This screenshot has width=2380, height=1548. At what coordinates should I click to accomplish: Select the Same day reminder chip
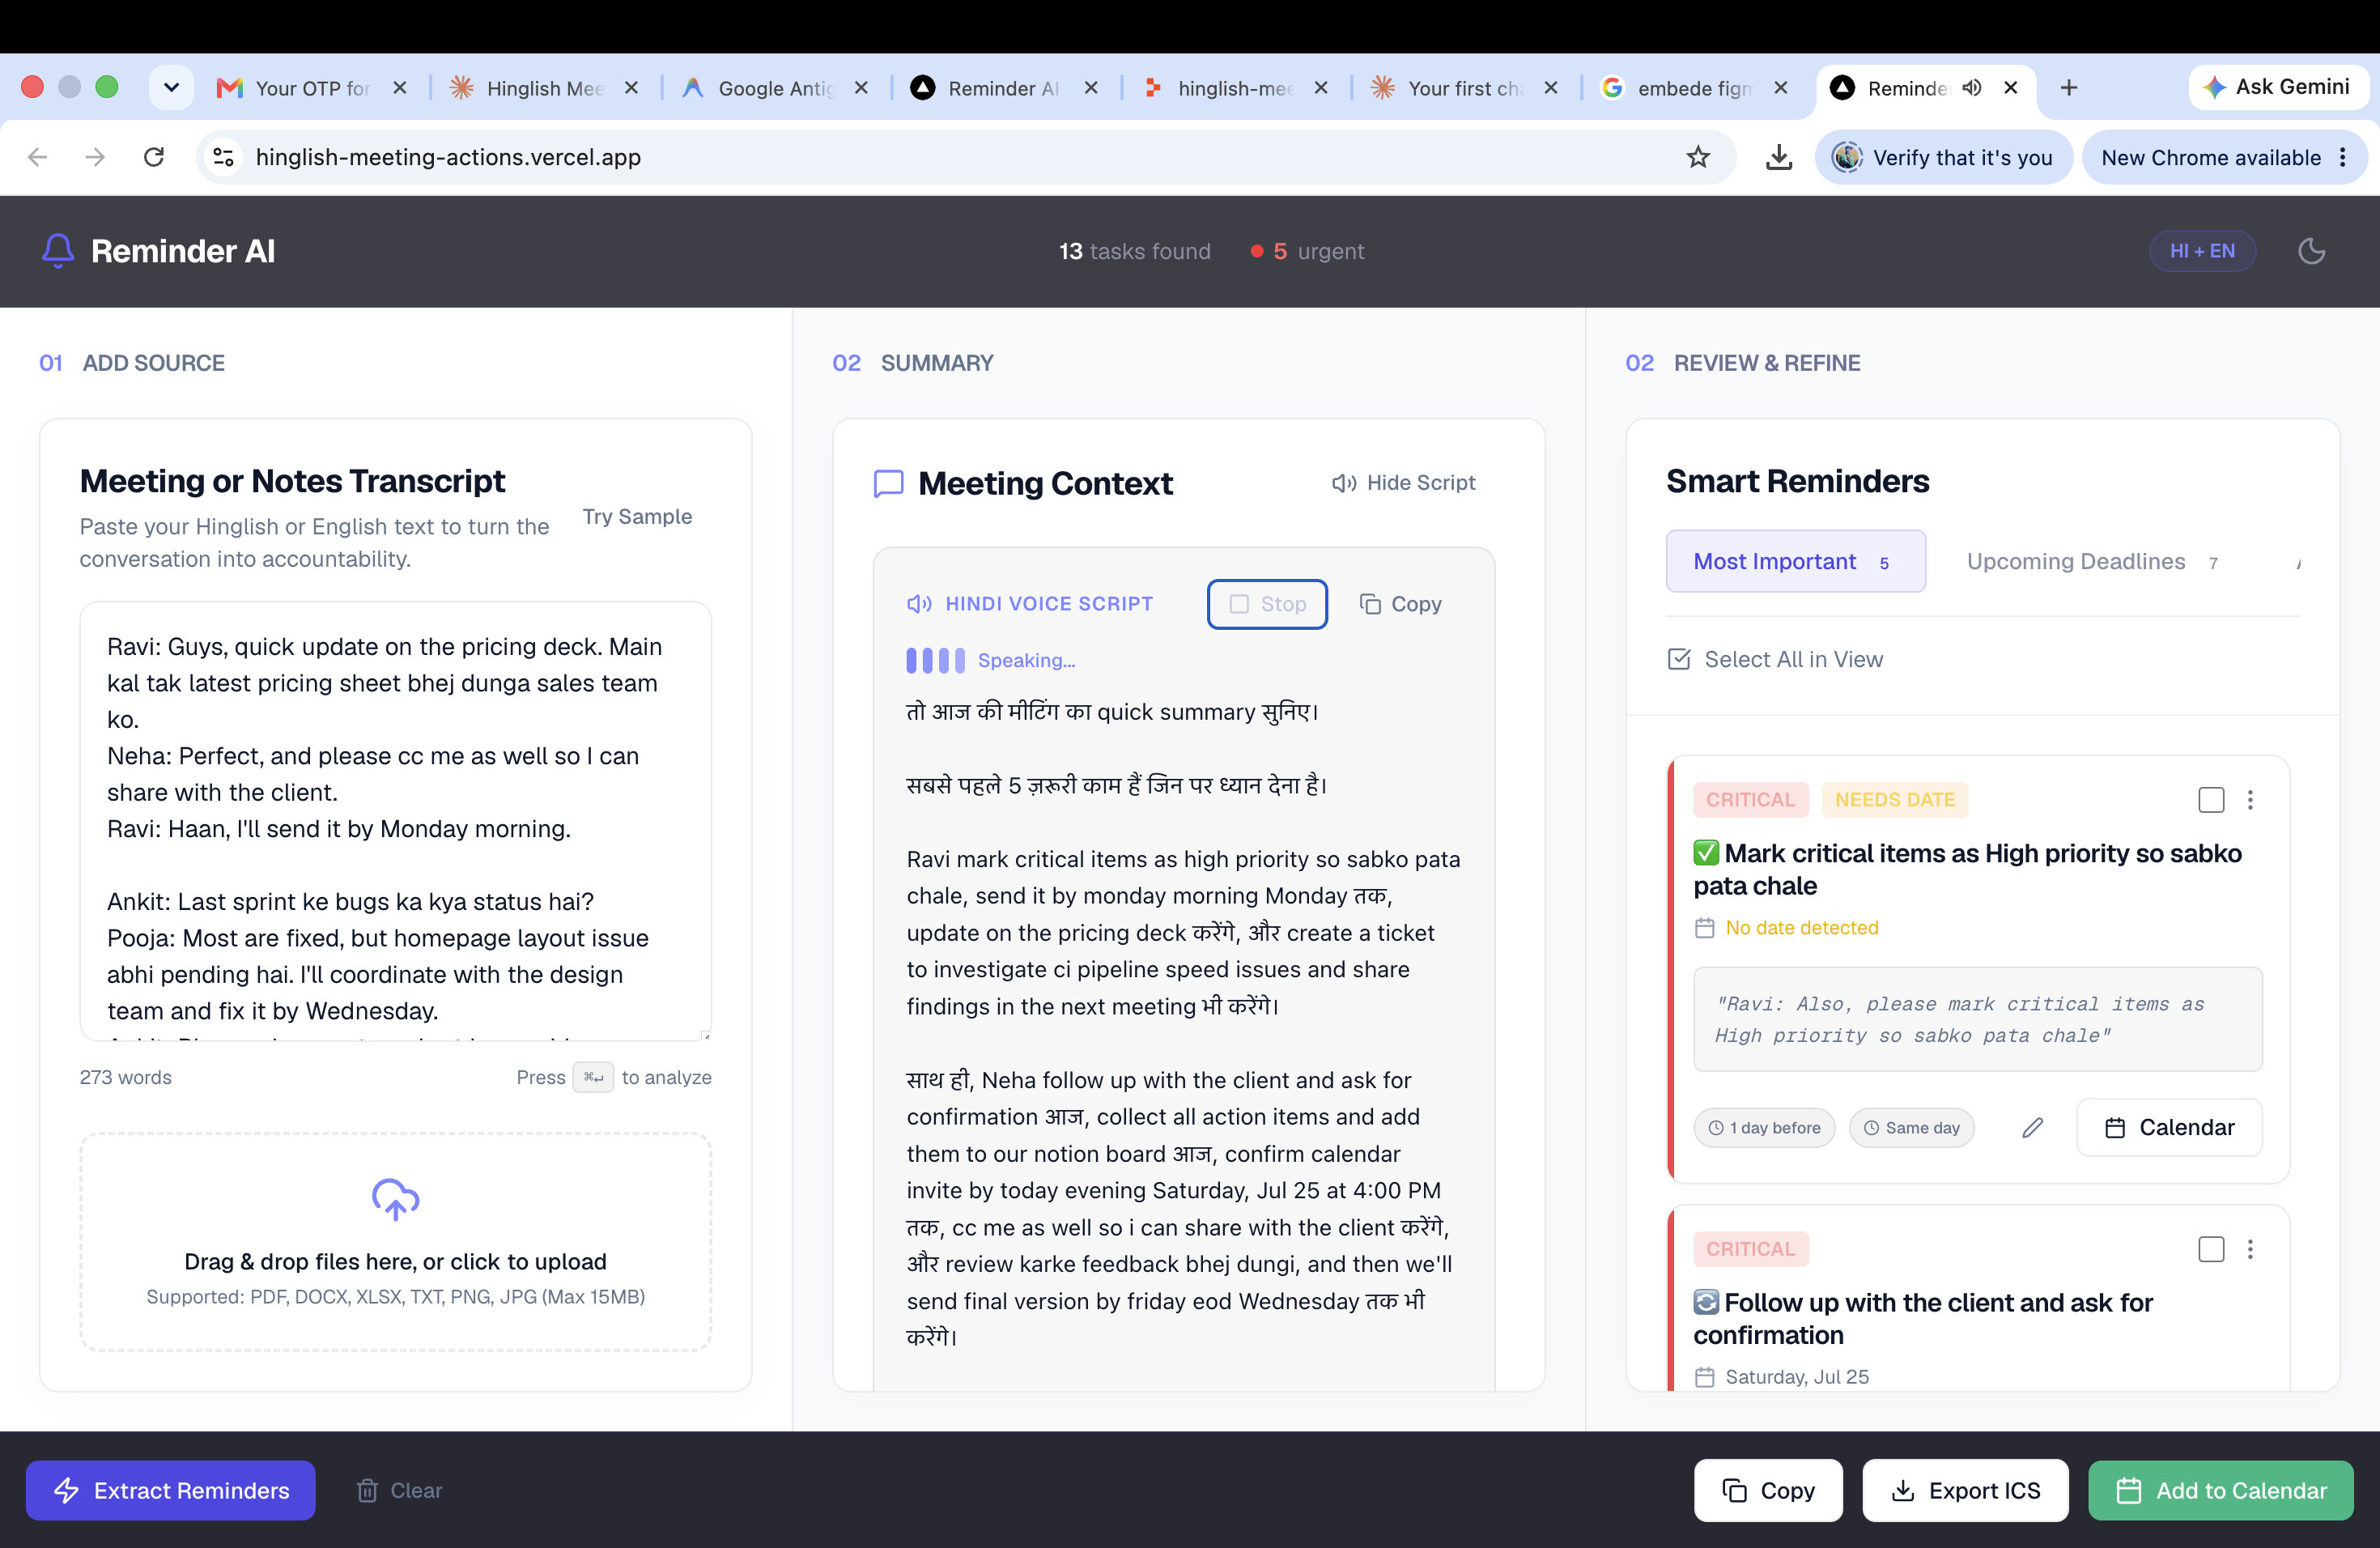(1911, 1128)
